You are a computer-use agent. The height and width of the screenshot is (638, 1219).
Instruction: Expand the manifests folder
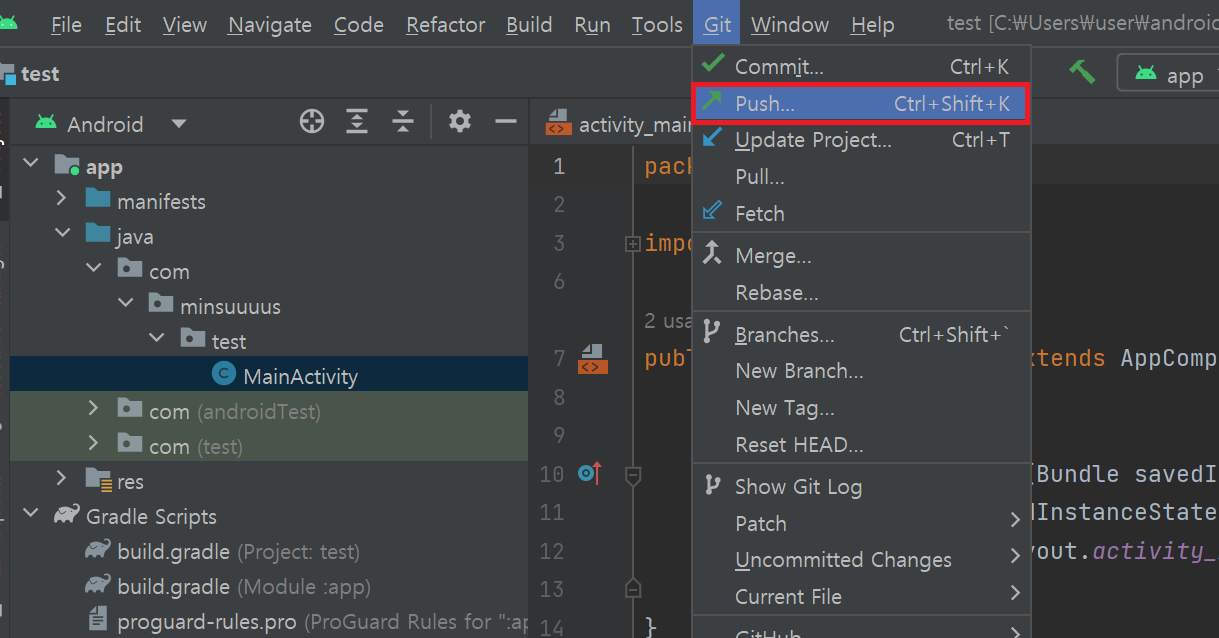click(62, 198)
